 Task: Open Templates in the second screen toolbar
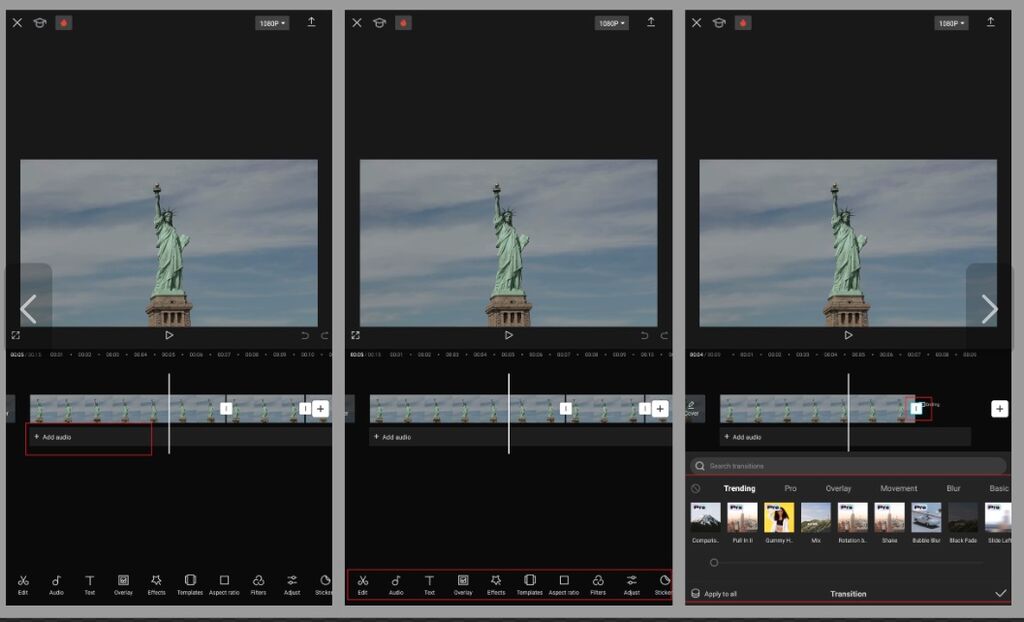click(530, 584)
